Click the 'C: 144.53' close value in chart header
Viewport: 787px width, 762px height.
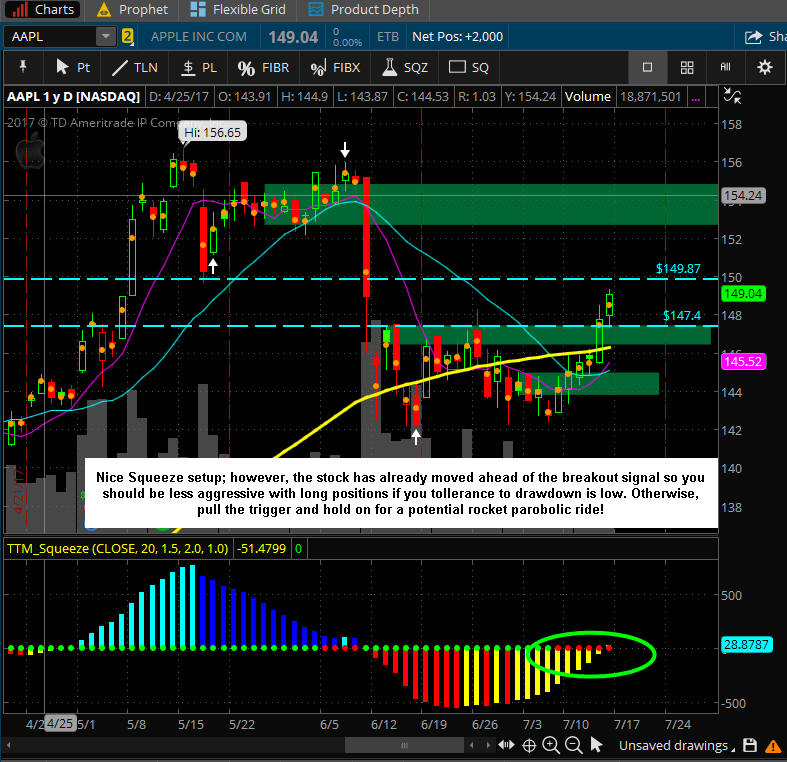click(423, 96)
